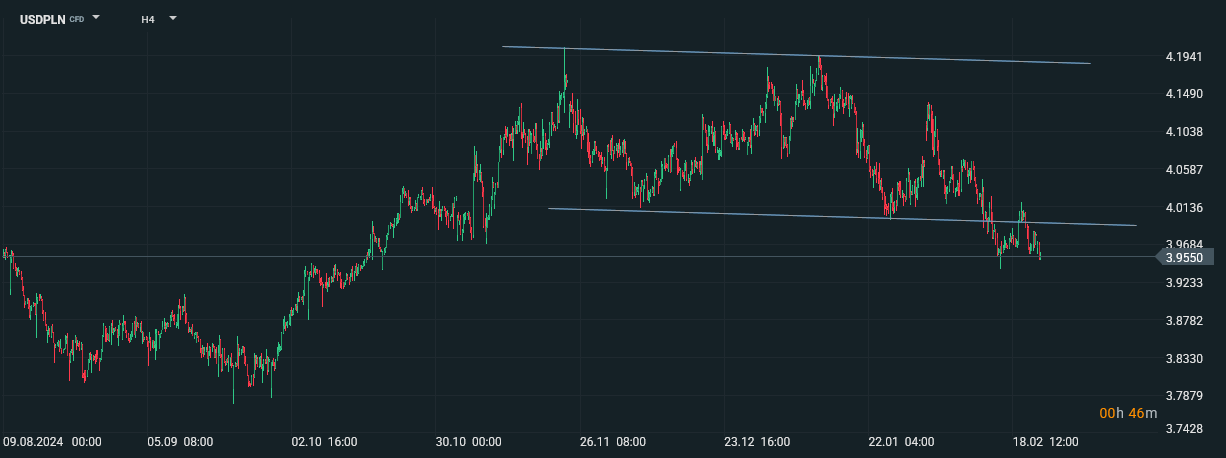1226x458 pixels.
Task: Click the 3.7879 price axis label
Action: pyautogui.click(x=1184, y=397)
